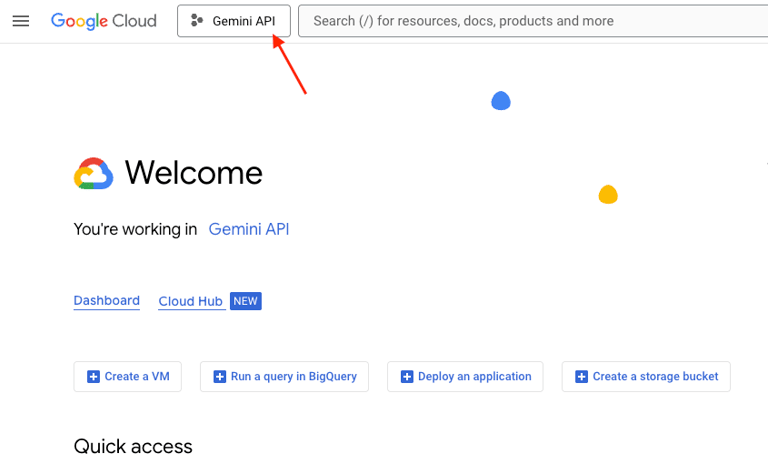768x464 pixels.
Task: Focus the resources search field
Action: click(533, 21)
